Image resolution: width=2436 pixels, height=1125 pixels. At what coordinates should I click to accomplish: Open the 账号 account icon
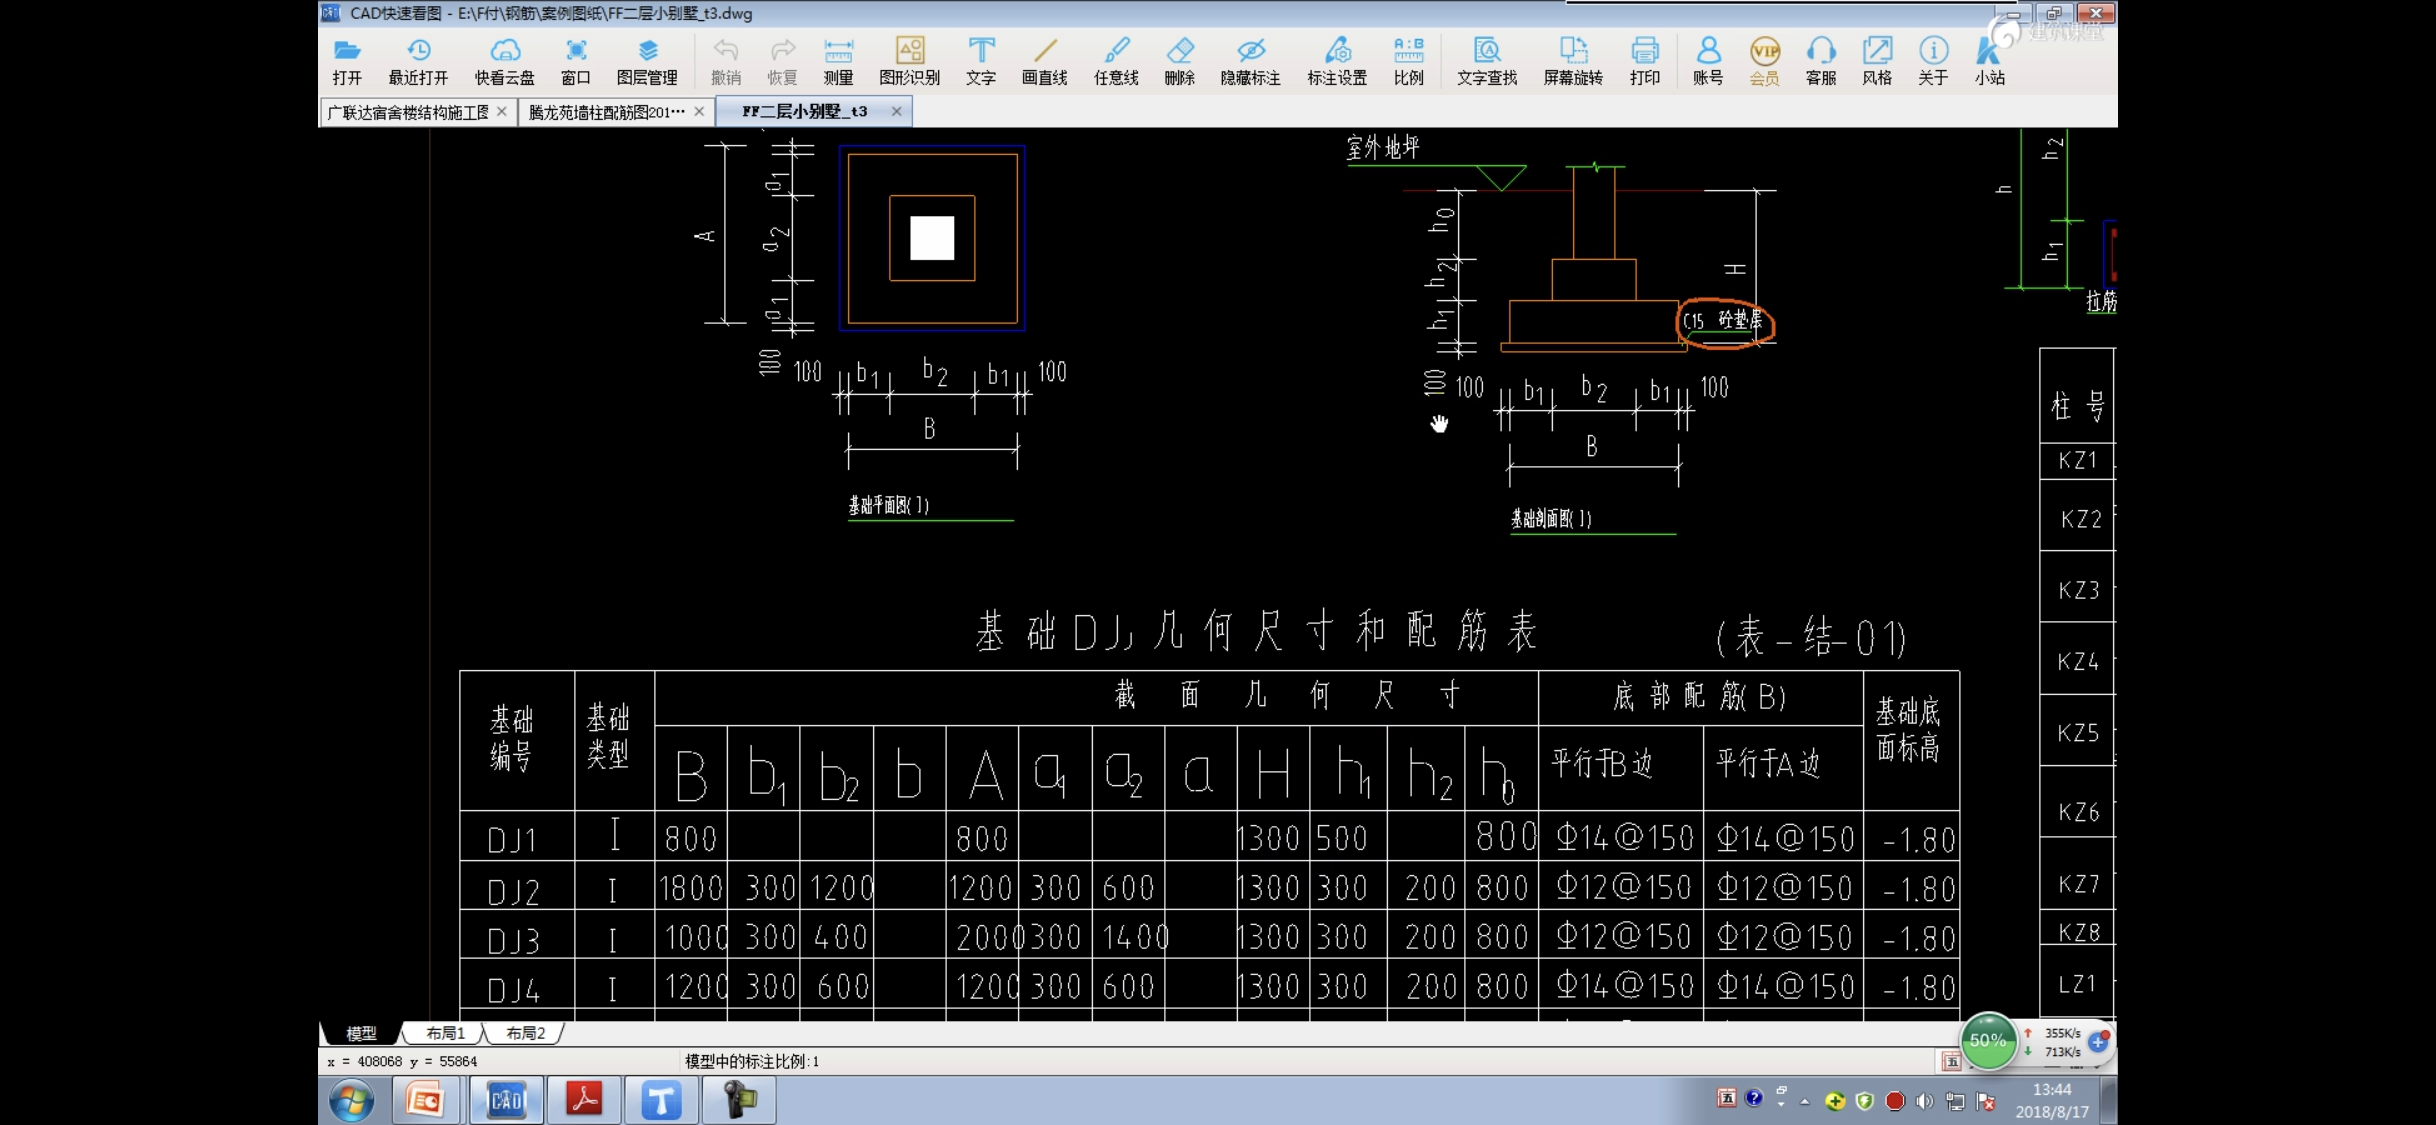click(1708, 61)
